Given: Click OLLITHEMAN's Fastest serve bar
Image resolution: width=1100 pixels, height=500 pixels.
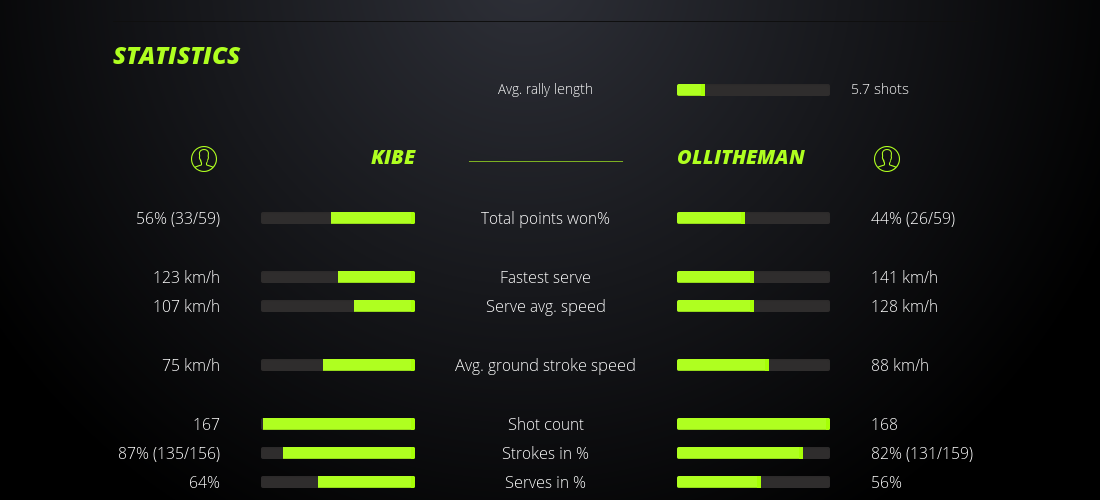Looking at the screenshot, I should pos(753,277).
